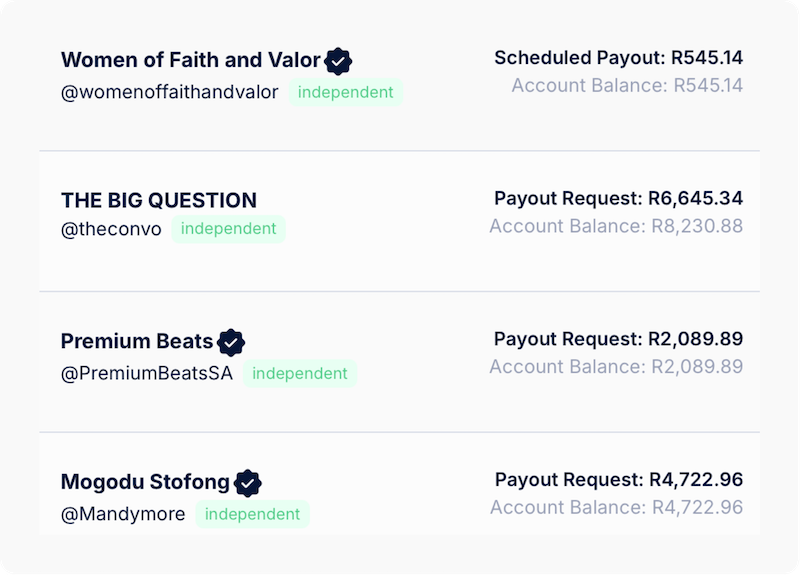Open THE BIG QUESTION account name
The height and width of the screenshot is (576, 800).
[x=159, y=201]
